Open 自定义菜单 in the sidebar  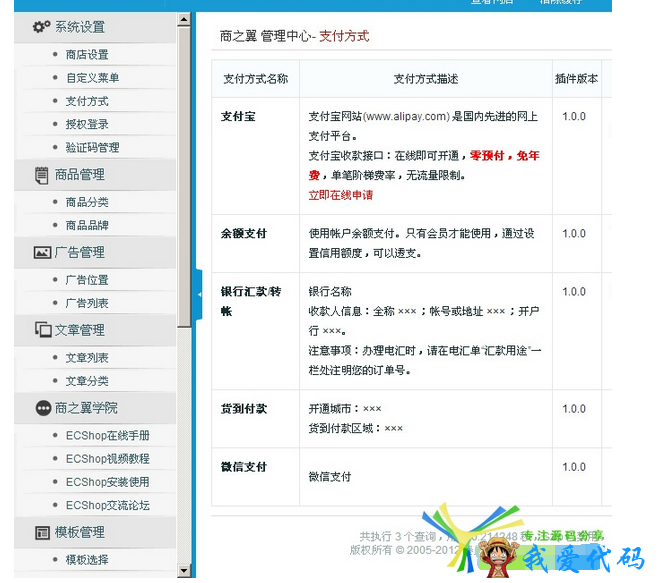(92, 78)
